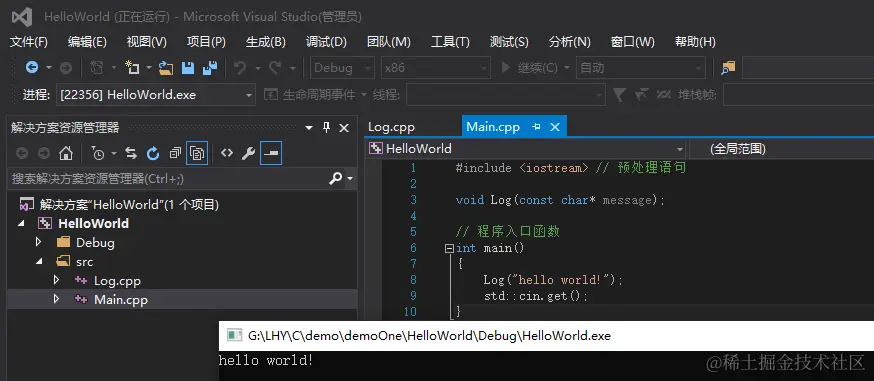Click the Solution Explorer search field
The height and width of the screenshot is (381, 874).
click(167, 179)
